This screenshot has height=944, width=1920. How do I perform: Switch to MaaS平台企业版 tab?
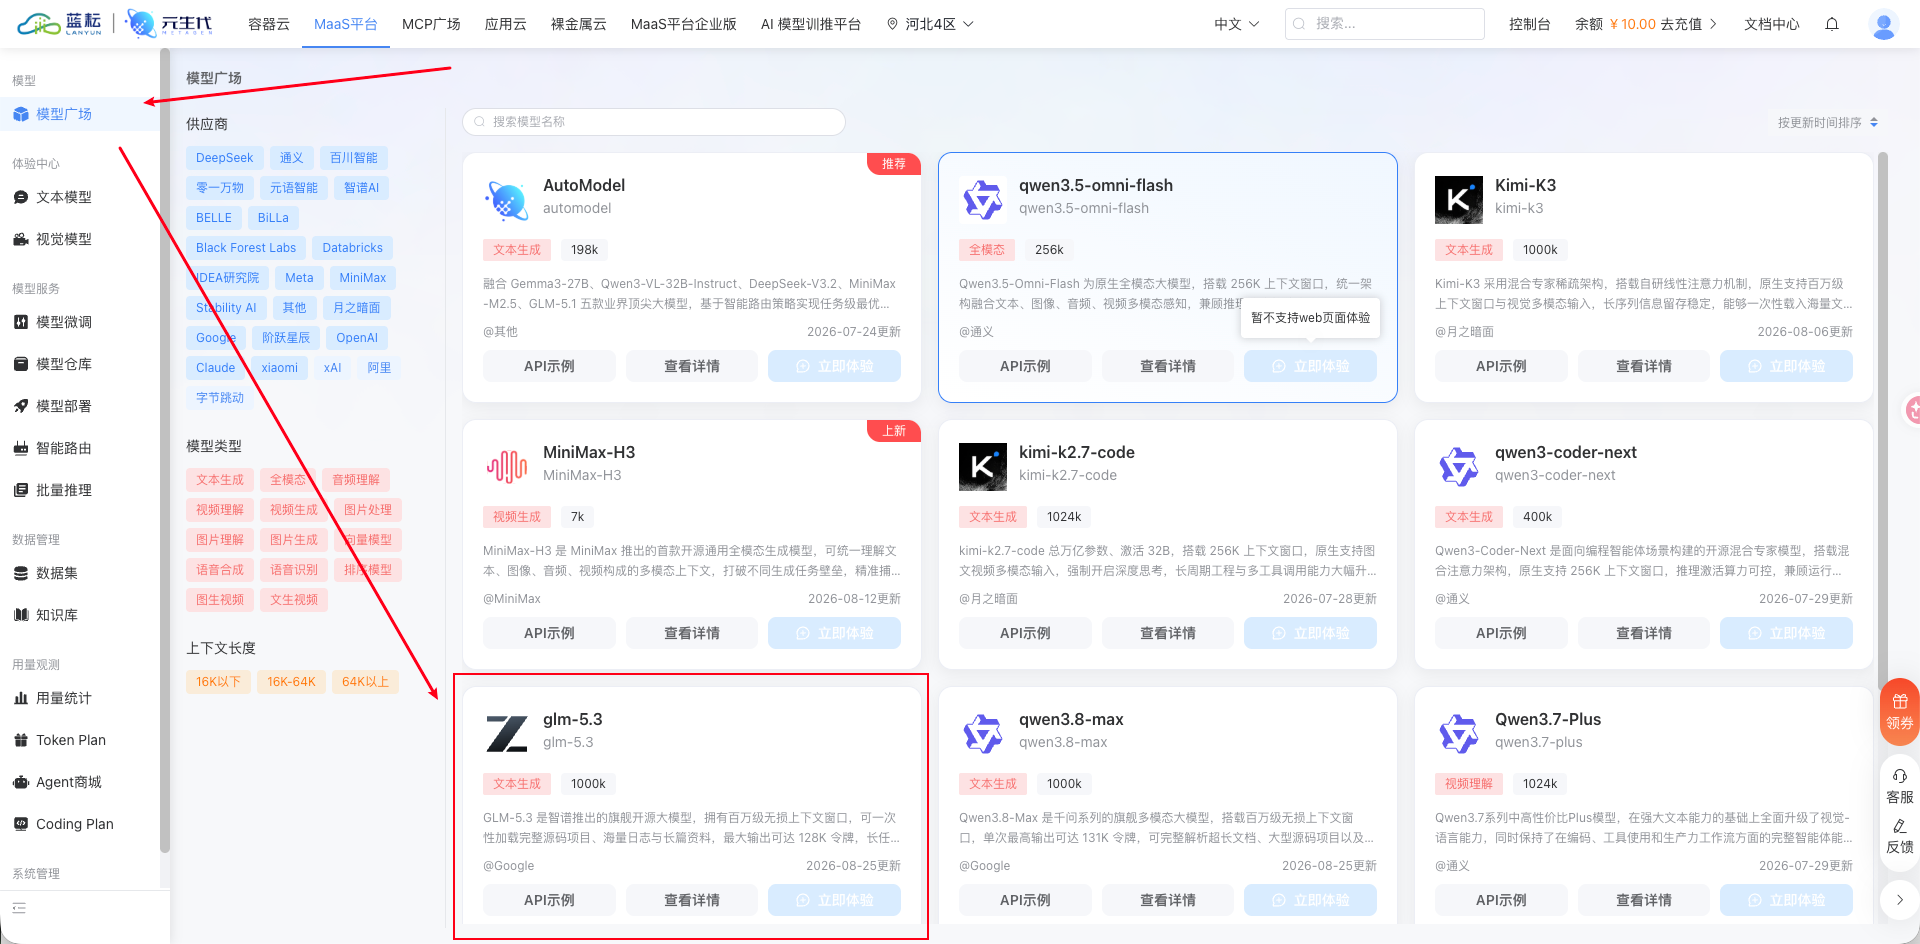point(684,24)
